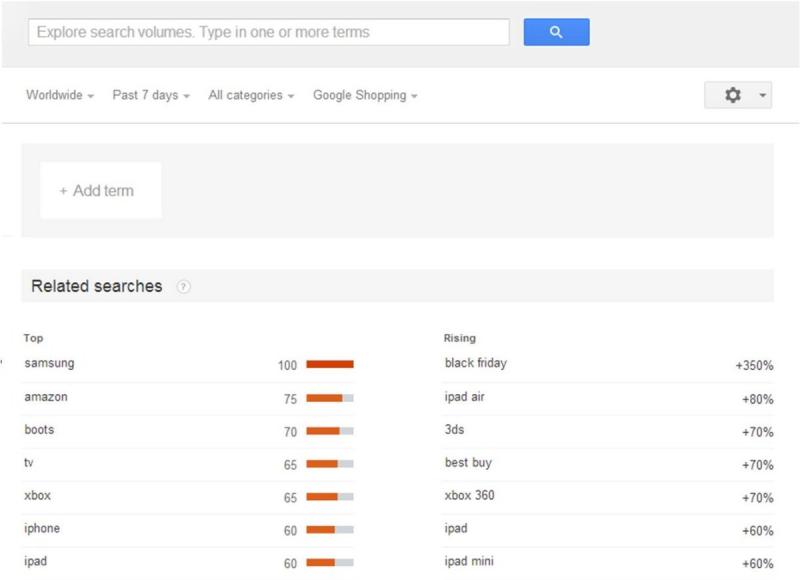The height and width of the screenshot is (580, 800).
Task: Open the 3ds rising search
Action: (x=454, y=430)
